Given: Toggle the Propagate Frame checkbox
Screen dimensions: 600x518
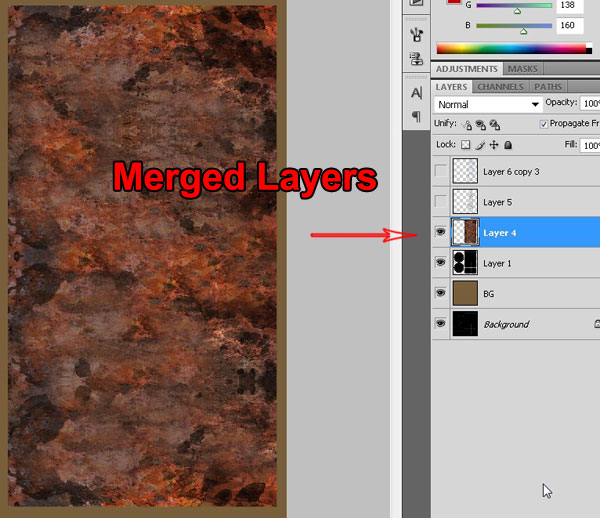Looking at the screenshot, I should point(543,124).
